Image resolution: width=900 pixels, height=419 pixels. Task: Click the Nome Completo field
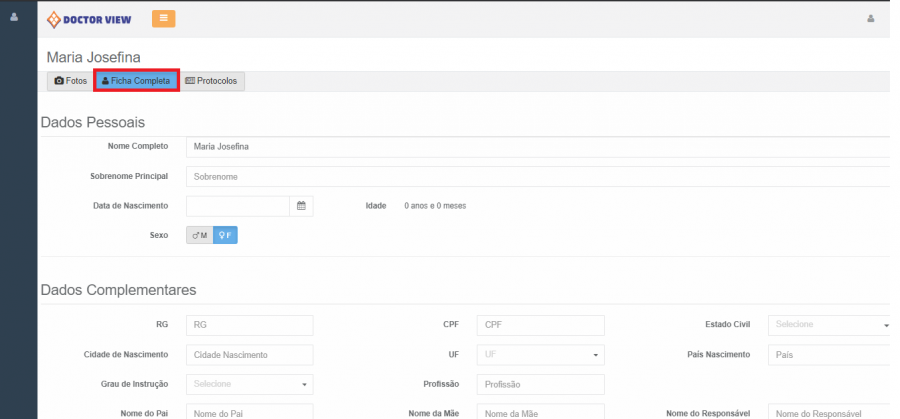pos(537,147)
